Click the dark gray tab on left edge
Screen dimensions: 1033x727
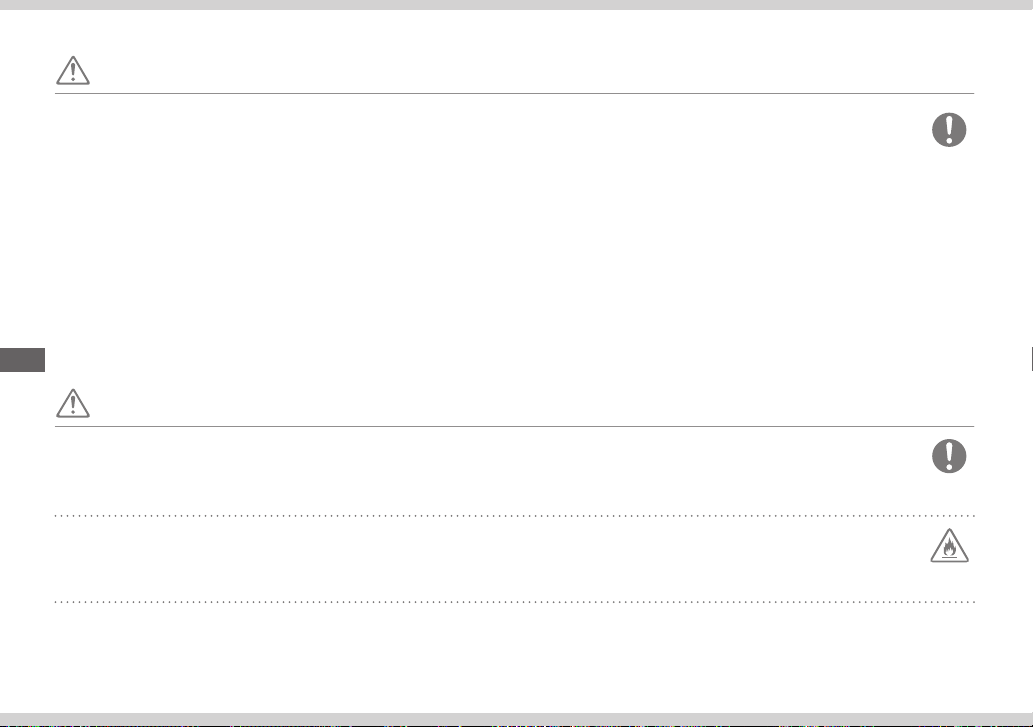22,360
